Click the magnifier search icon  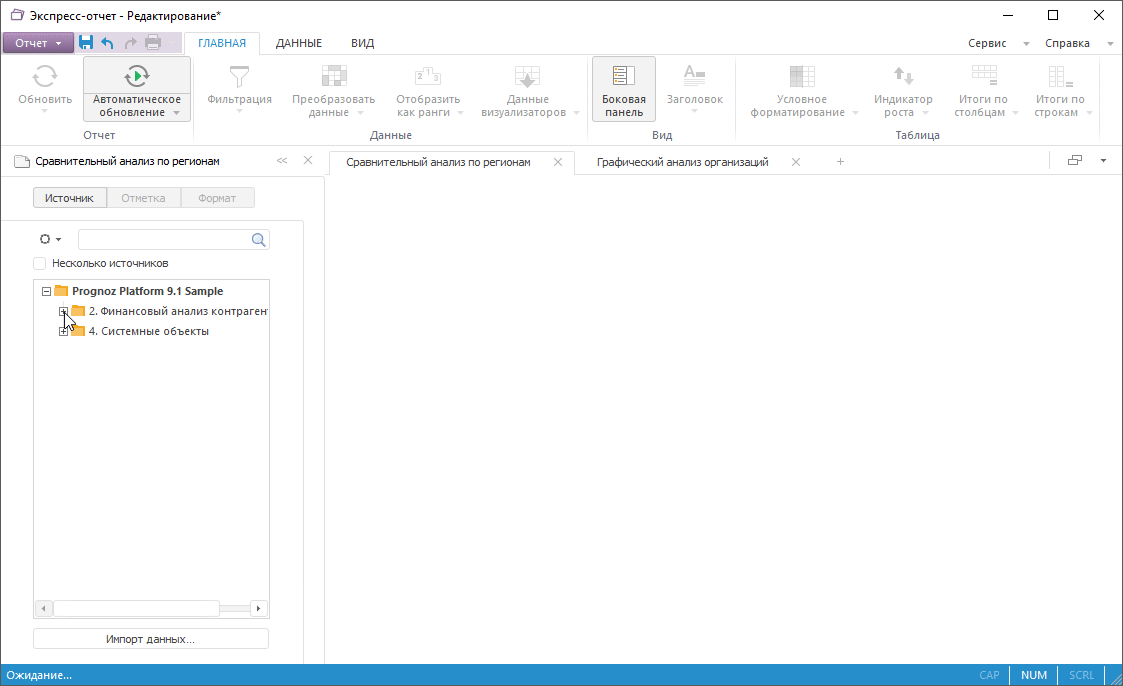(259, 240)
